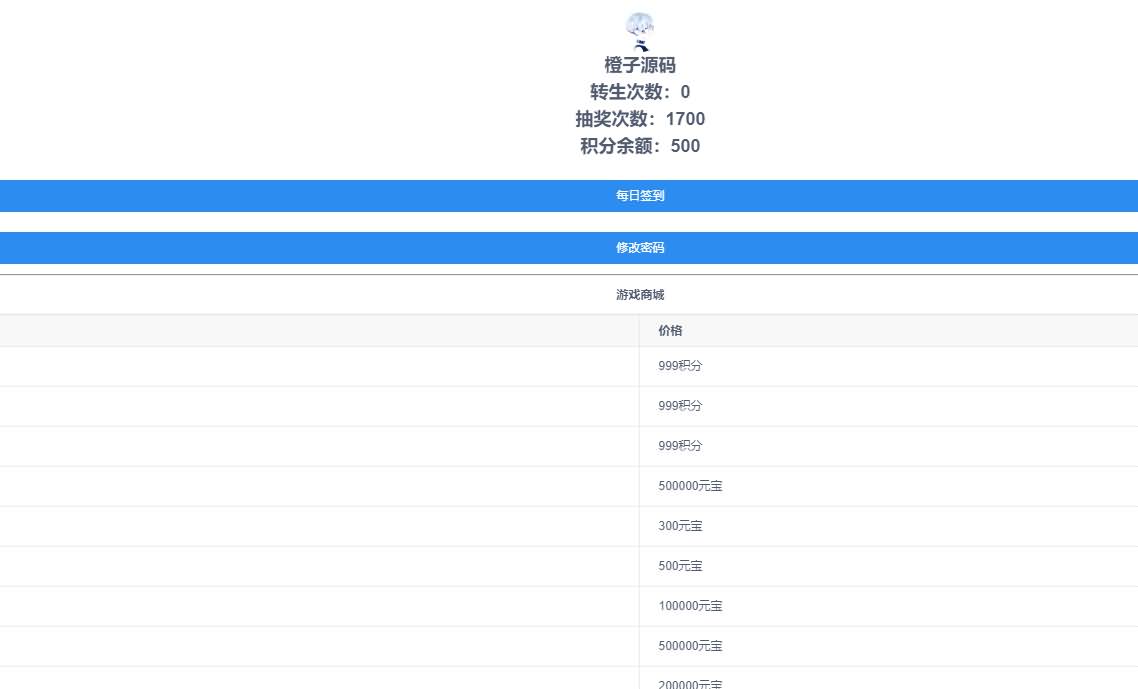Select the 游戏商城 section heading
1138x689 pixels.
(640, 295)
